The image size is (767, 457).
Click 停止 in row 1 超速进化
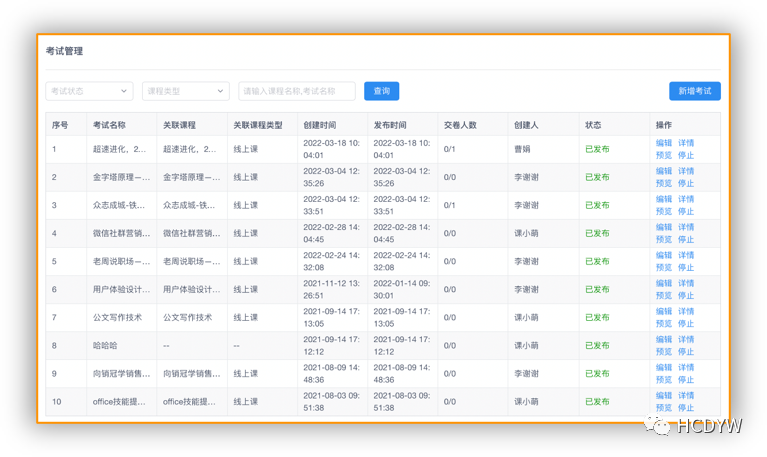click(x=686, y=155)
